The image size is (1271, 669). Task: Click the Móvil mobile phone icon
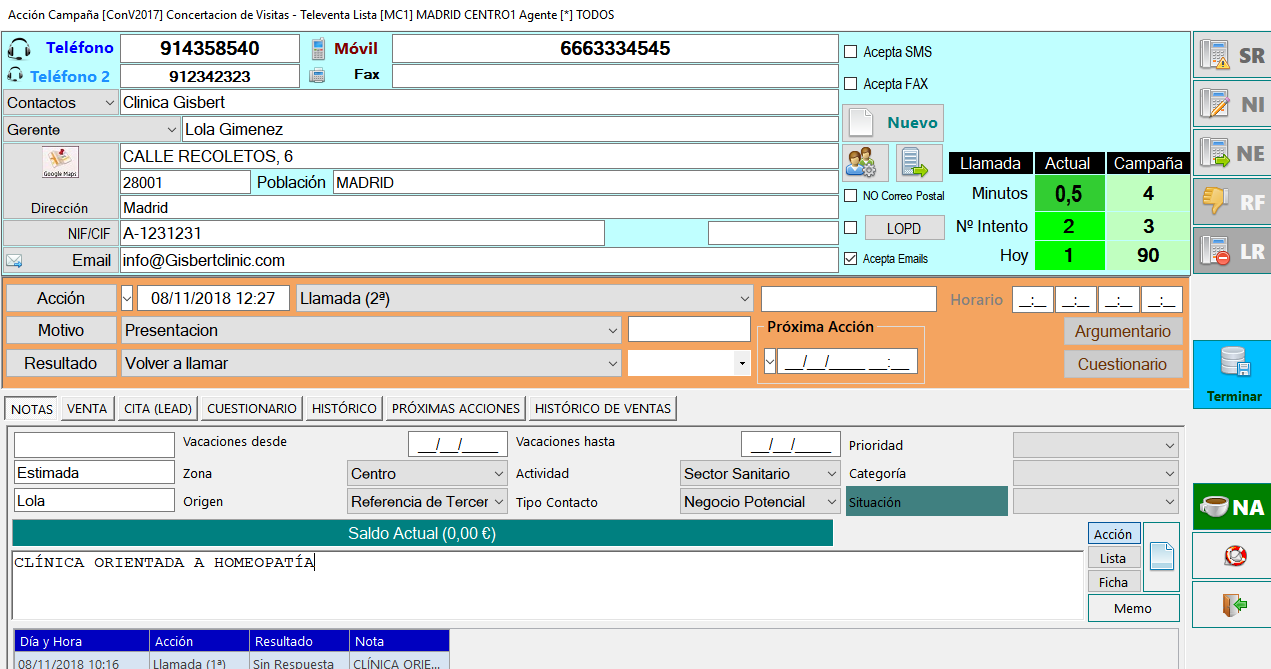318,49
